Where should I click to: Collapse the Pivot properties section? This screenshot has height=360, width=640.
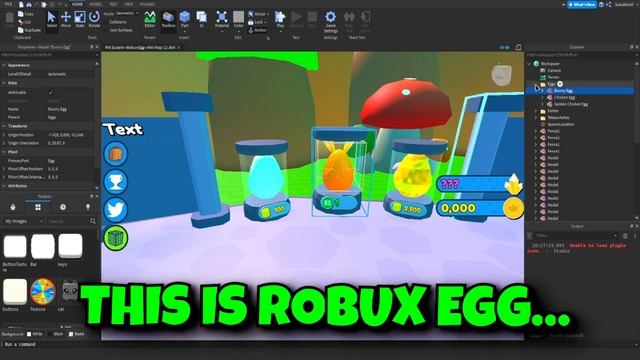4,151
